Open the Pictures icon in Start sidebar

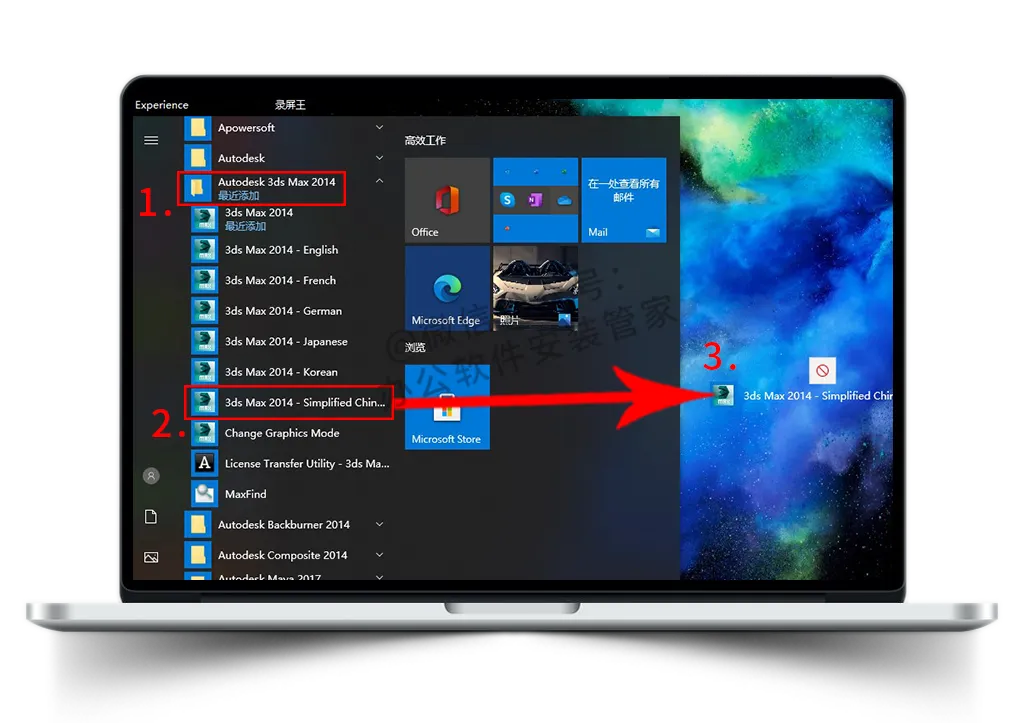(151, 557)
